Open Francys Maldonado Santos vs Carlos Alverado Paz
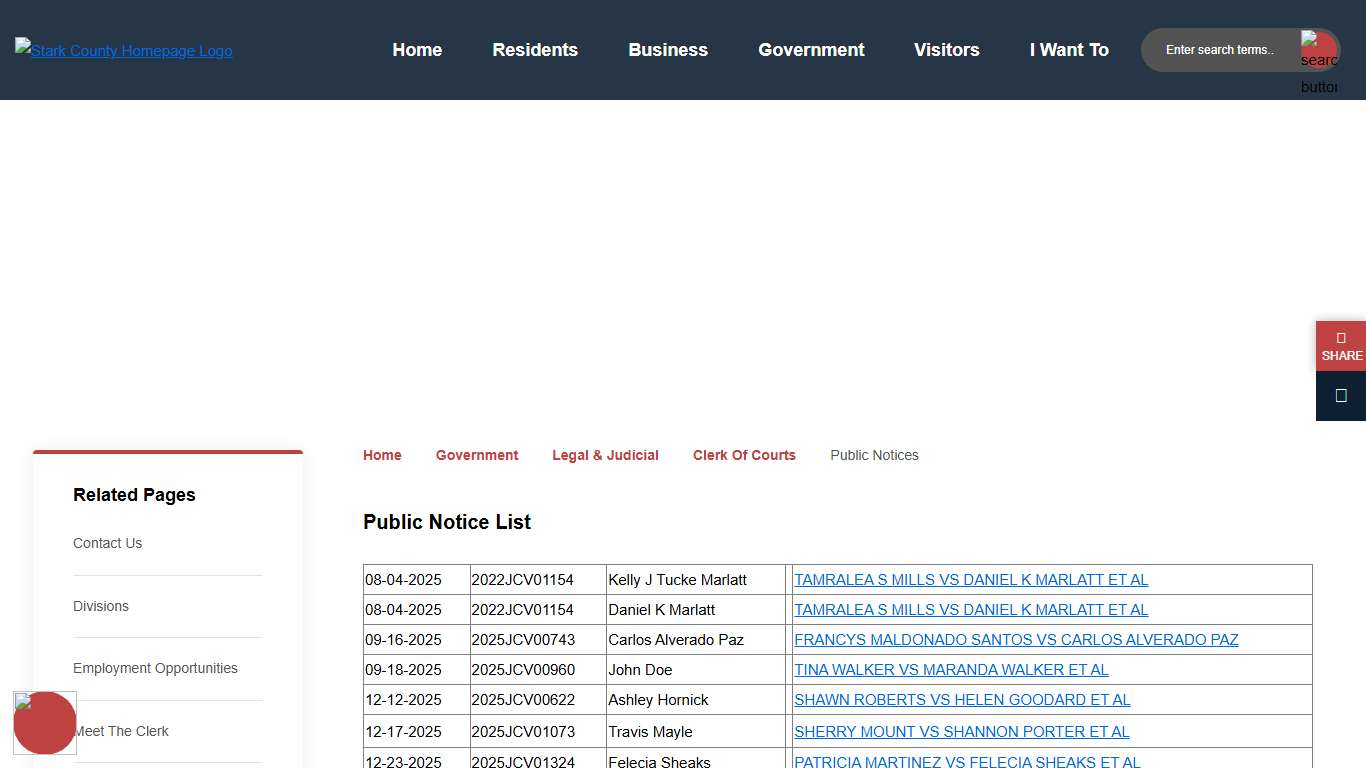1366x768 pixels. coord(1016,640)
